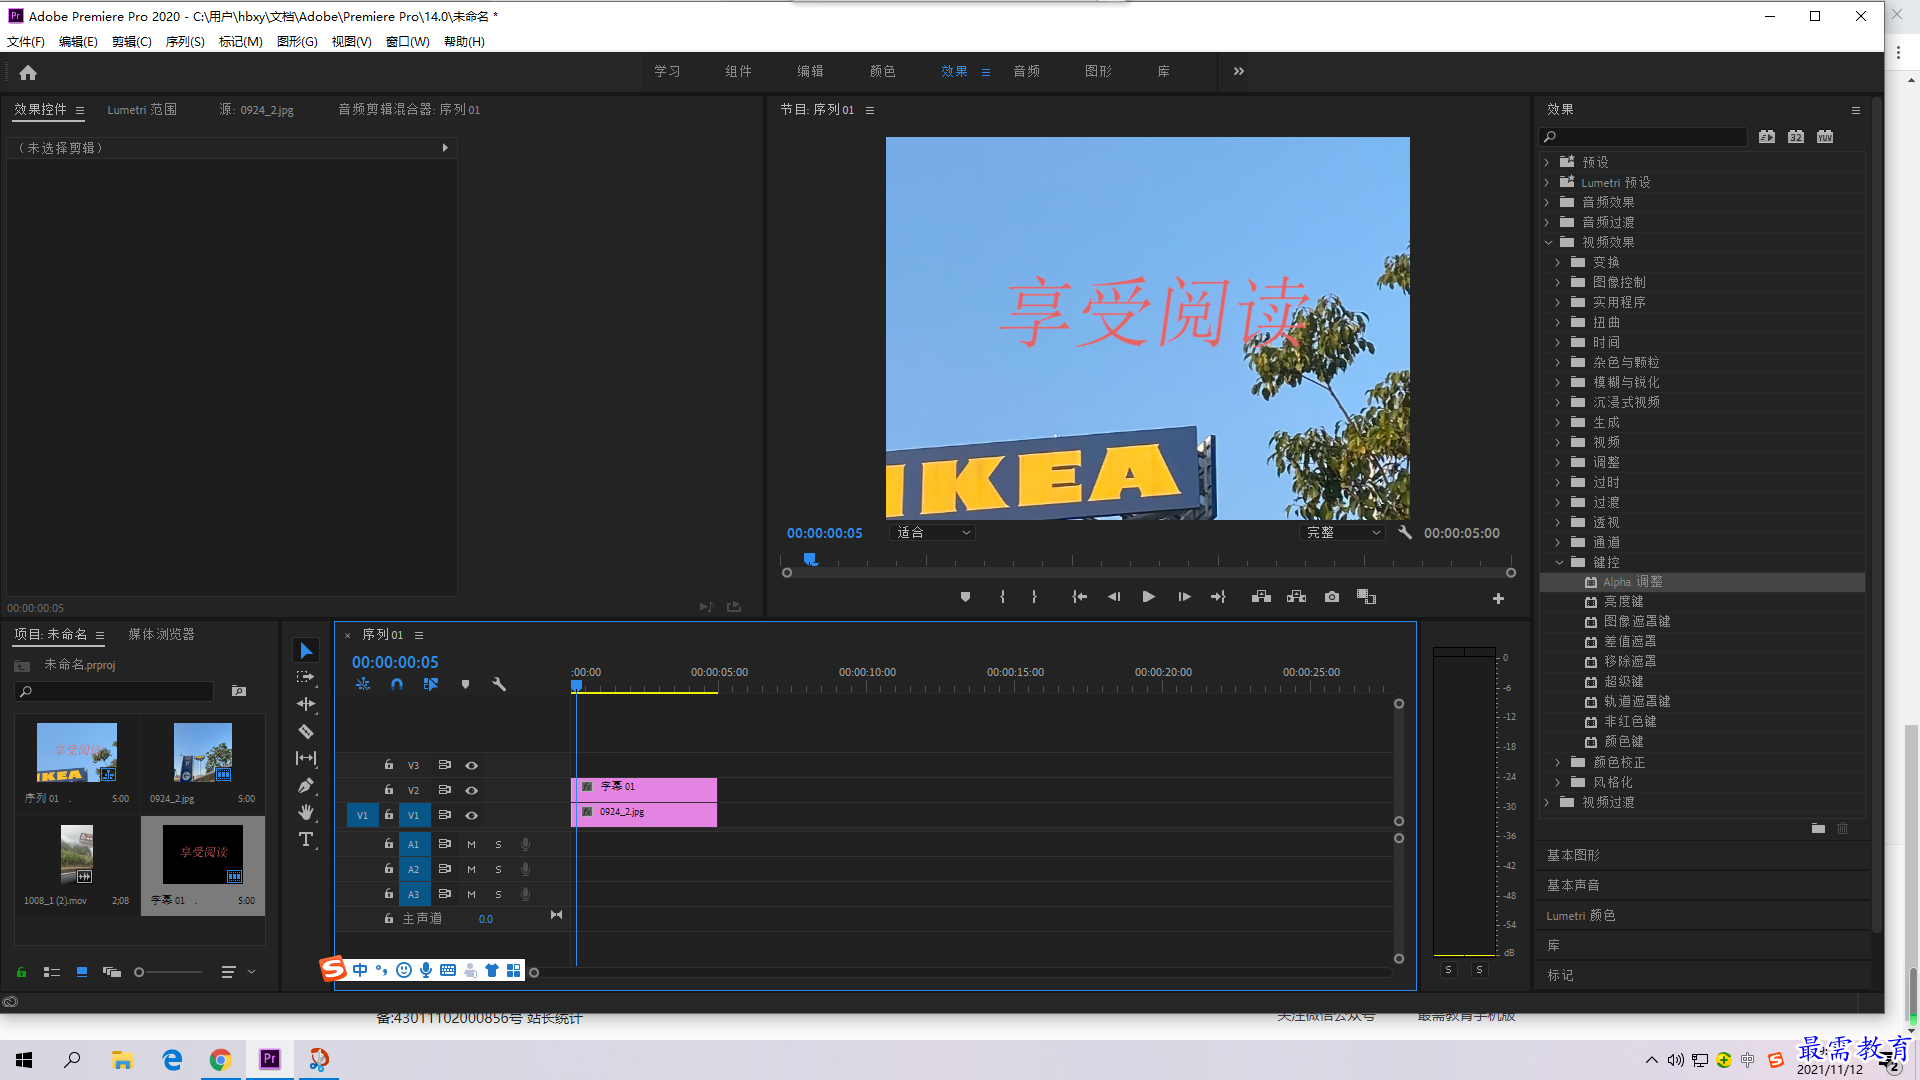Select the Track Select Forward tool
This screenshot has width=1920, height=1080.
(306, 677)
